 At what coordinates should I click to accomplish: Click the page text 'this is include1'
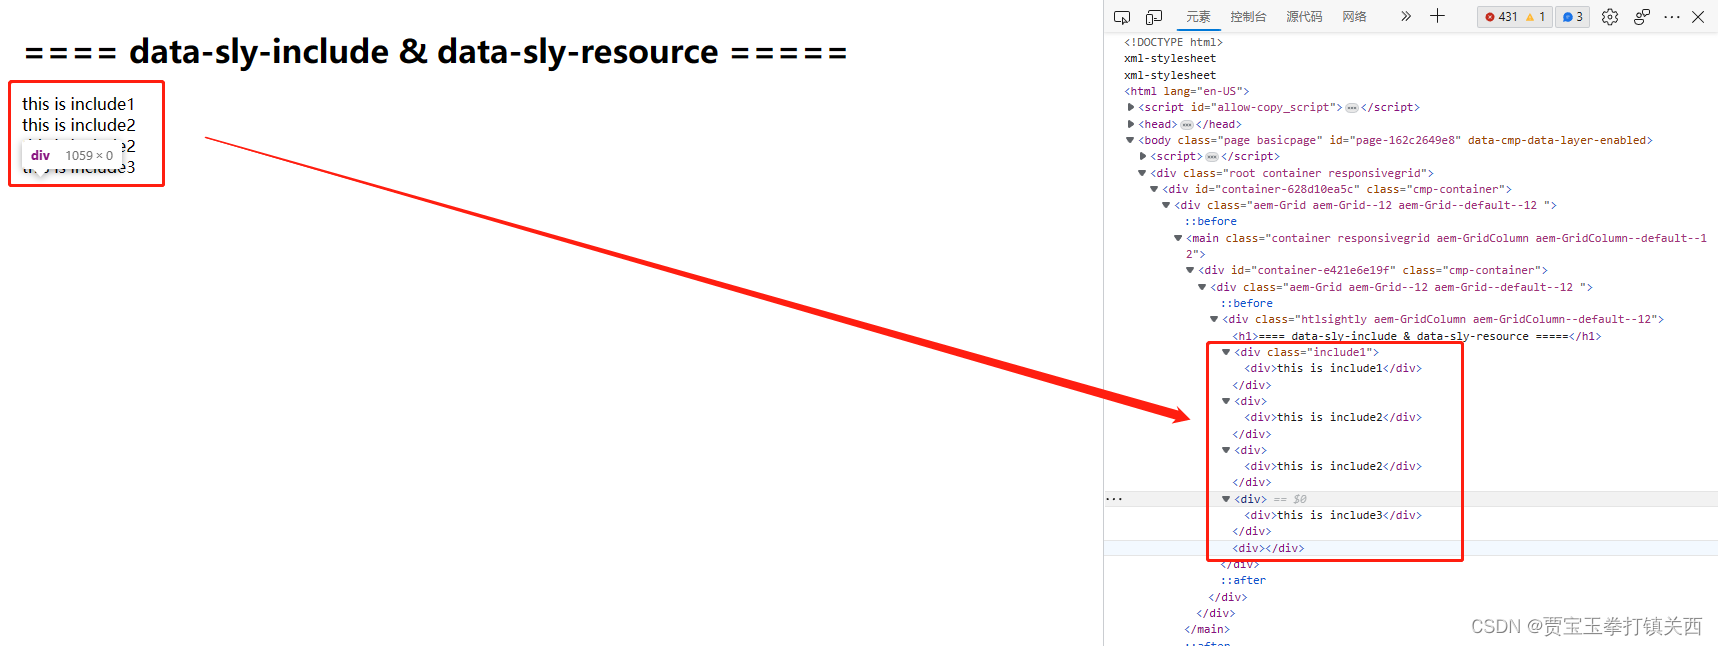pos(78,104)
